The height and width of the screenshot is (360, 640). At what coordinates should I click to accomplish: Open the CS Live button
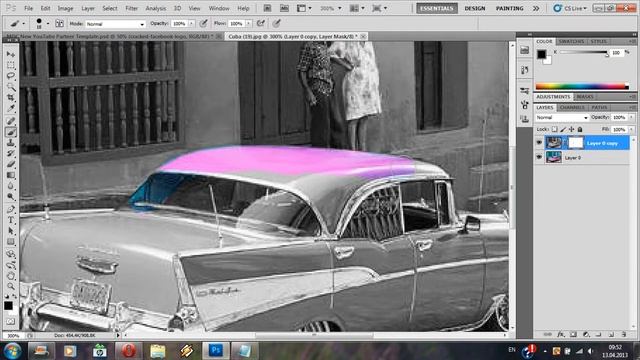tap(570, 8)
